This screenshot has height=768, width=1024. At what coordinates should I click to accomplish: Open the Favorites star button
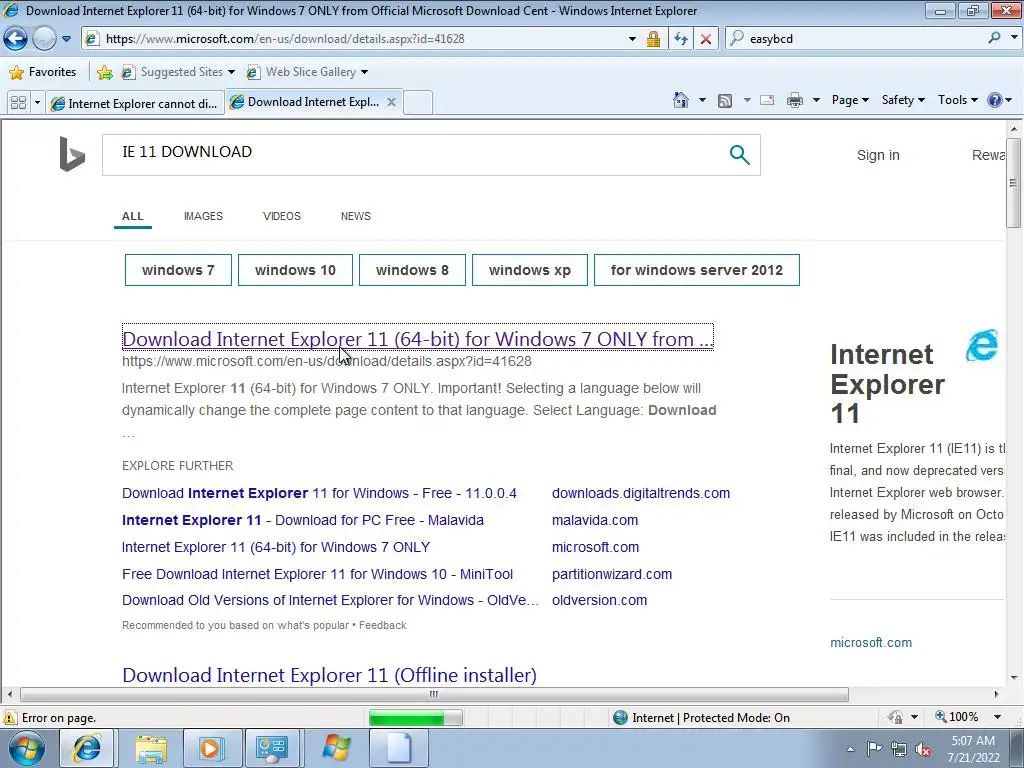pos(43,72)
